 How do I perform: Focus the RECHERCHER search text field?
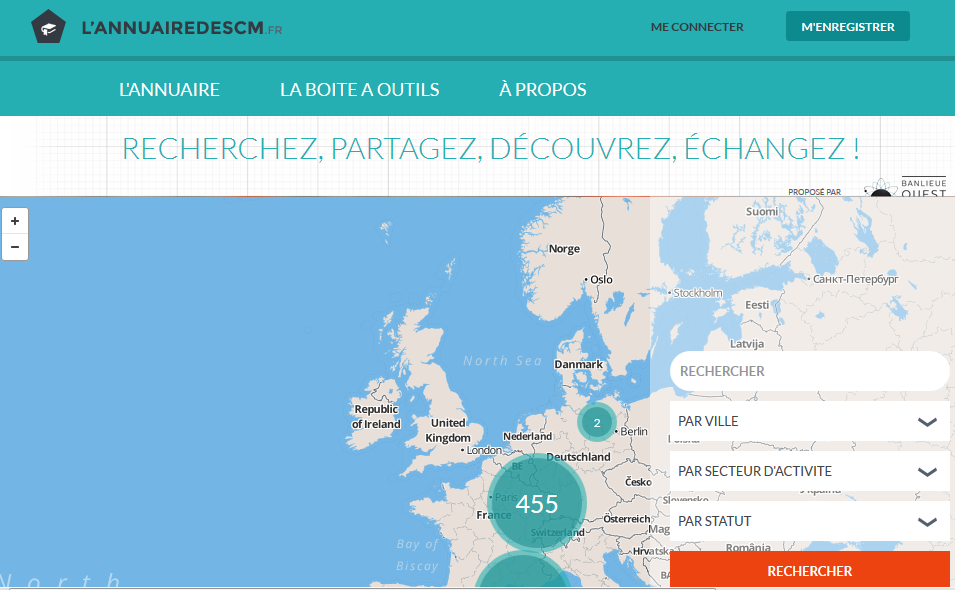809,371
